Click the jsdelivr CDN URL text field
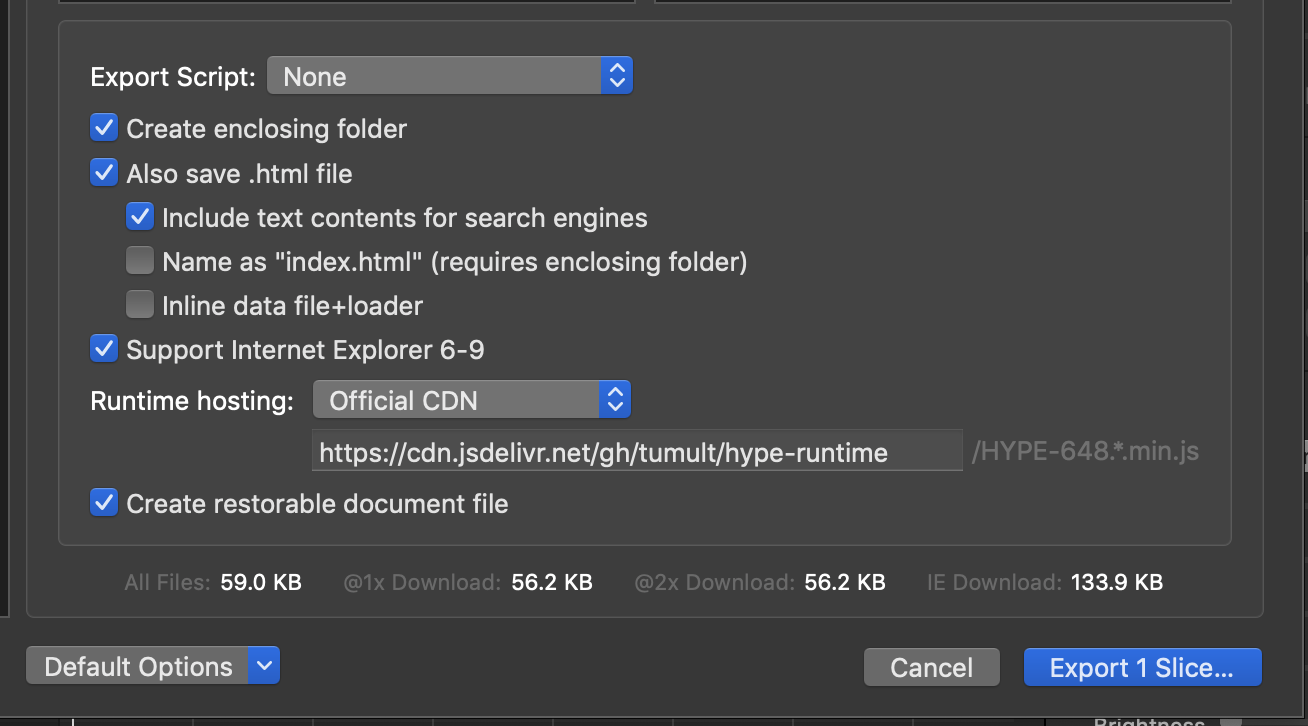The height and width of the screenshot is (726, 1308). [636, 452]
